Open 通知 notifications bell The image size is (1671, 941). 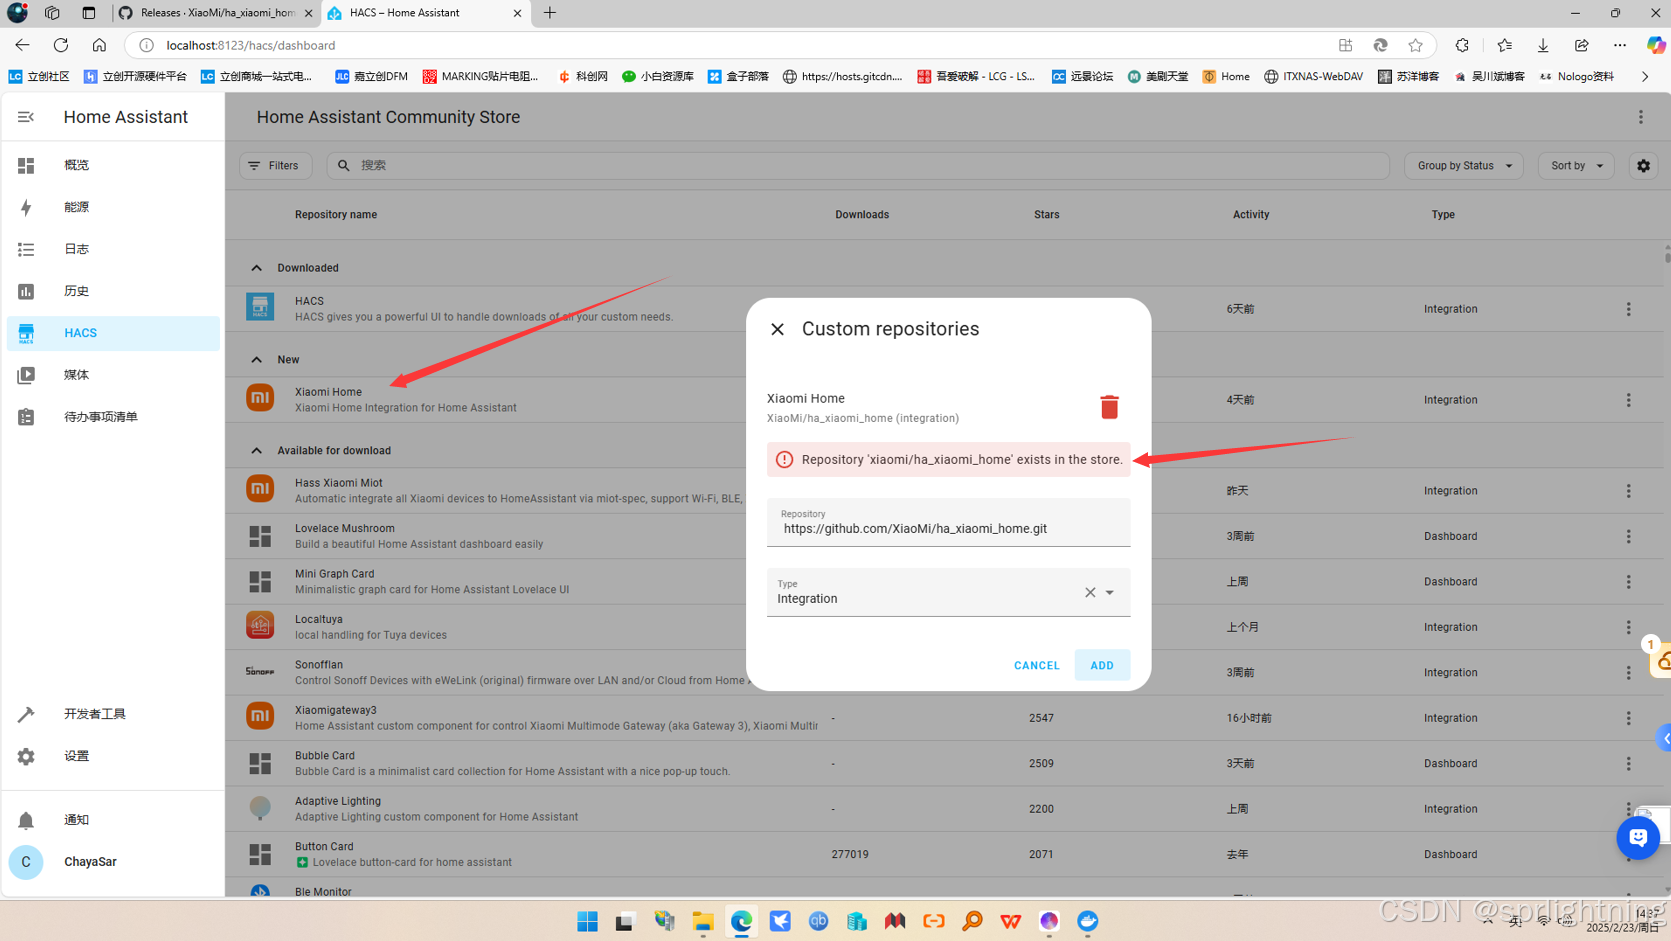(113, 820)
